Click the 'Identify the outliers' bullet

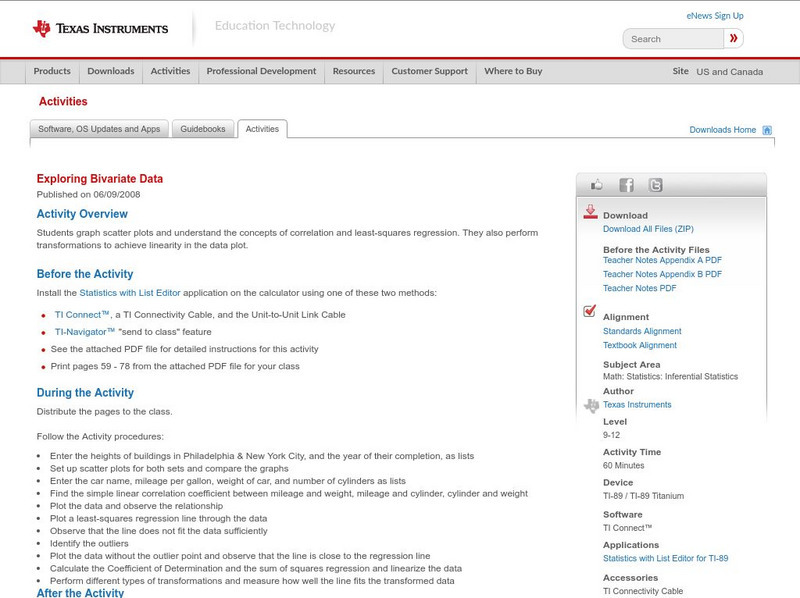(x=89, y=543)
